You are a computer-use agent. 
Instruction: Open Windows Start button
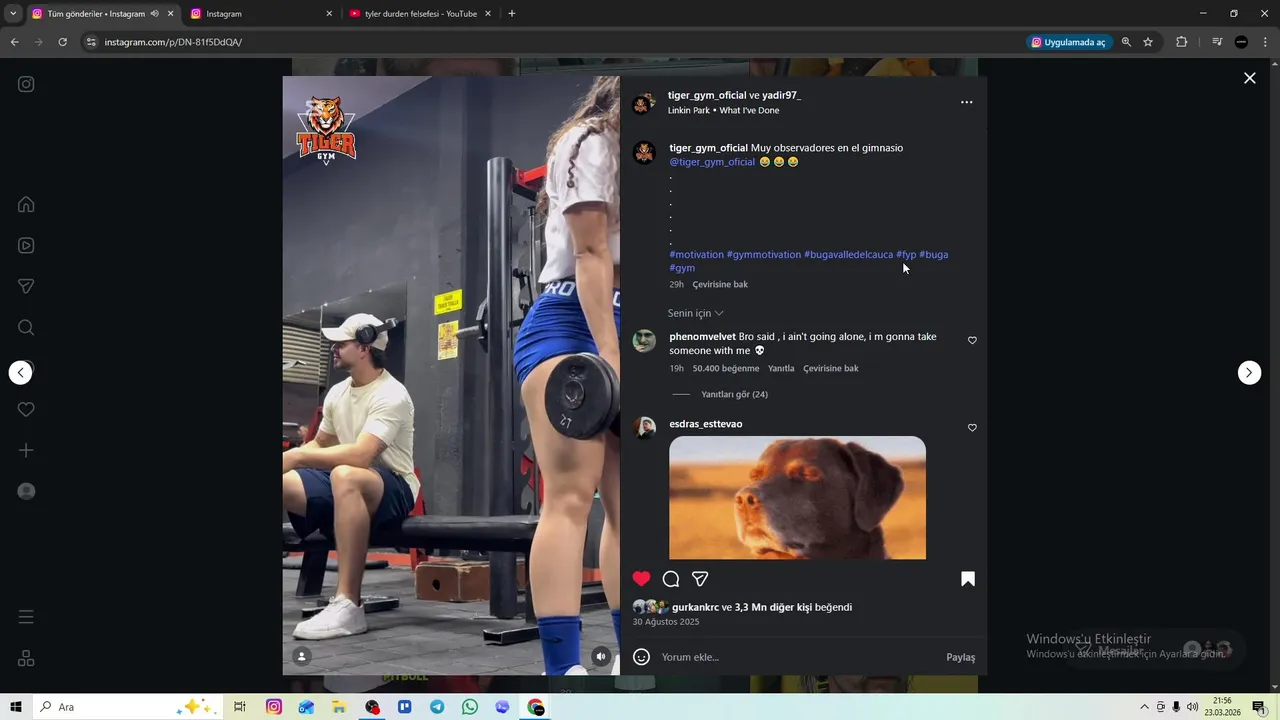pyautogui.click(x=16, y=707)
